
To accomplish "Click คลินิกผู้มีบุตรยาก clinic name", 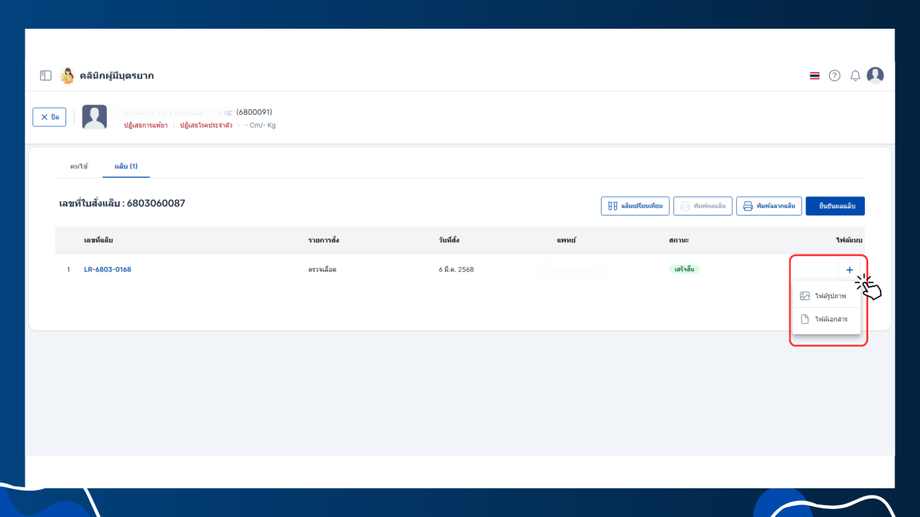I will coord(117,76).
